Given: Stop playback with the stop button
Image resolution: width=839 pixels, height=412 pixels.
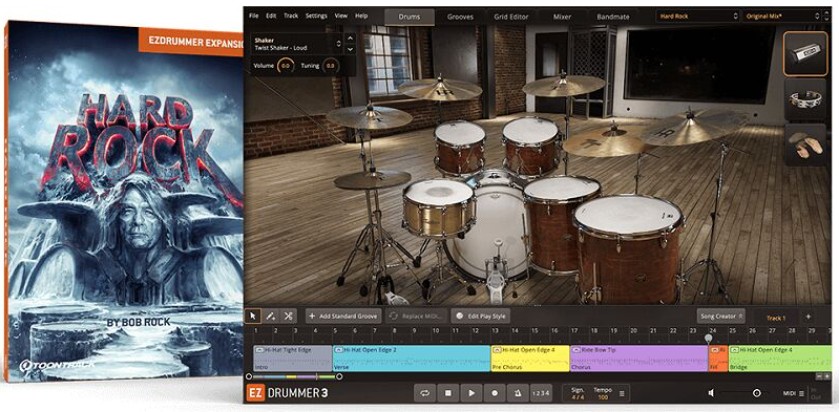Looking at the screenshot, I should click(448, 393).
